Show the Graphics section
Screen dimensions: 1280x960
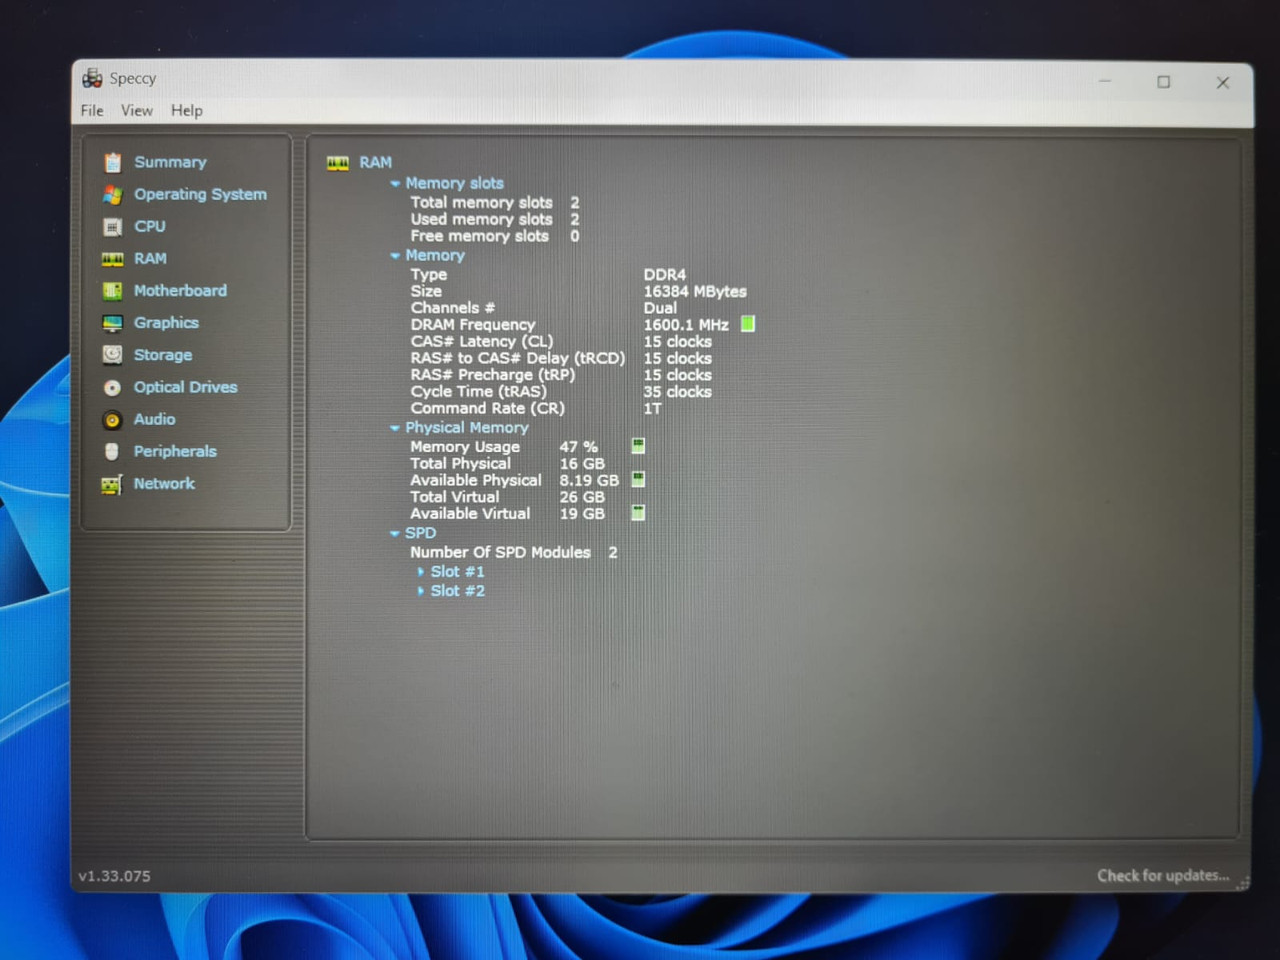[x=166, y=323]
